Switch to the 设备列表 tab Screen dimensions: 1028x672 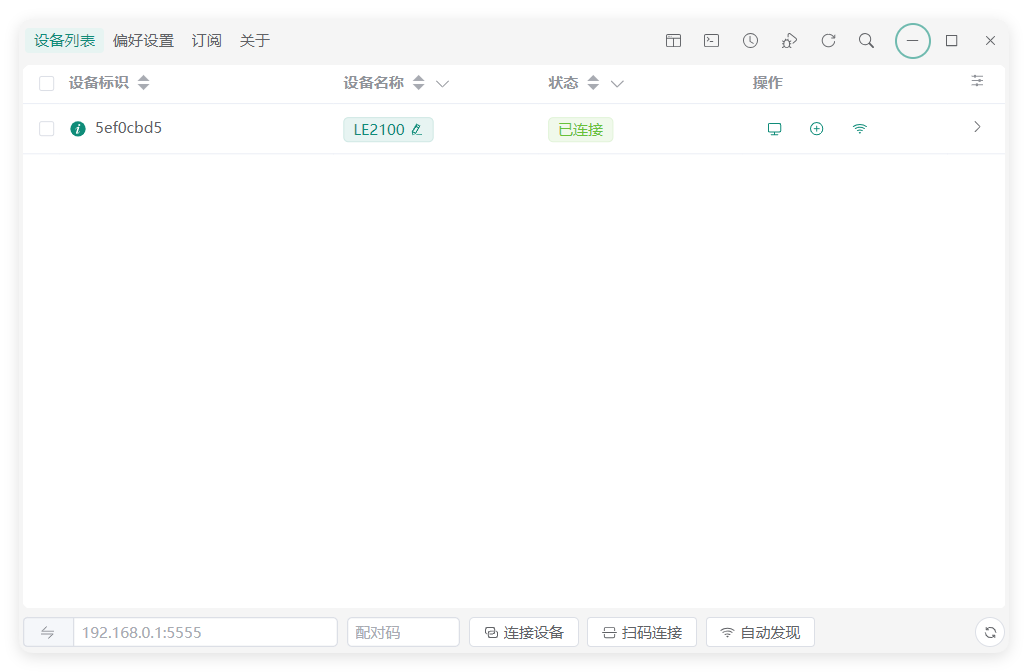click(64, 41)
